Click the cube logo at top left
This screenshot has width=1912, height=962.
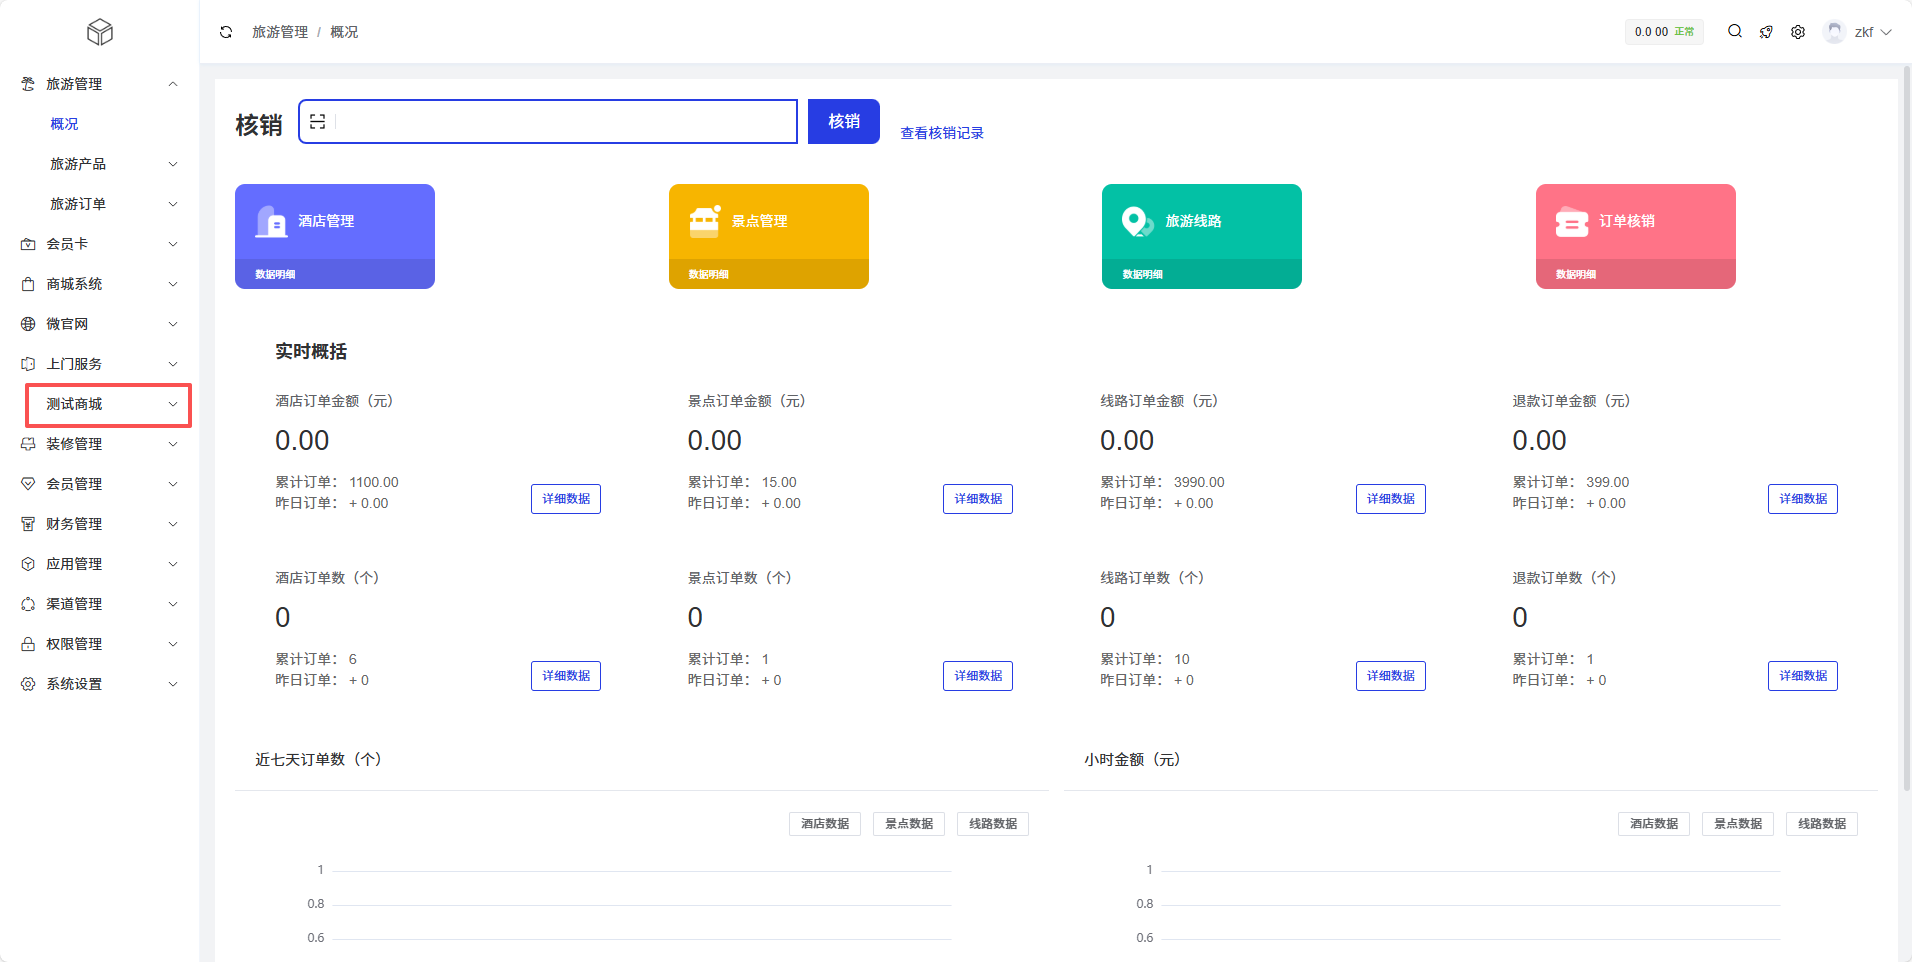pos(100,32)
